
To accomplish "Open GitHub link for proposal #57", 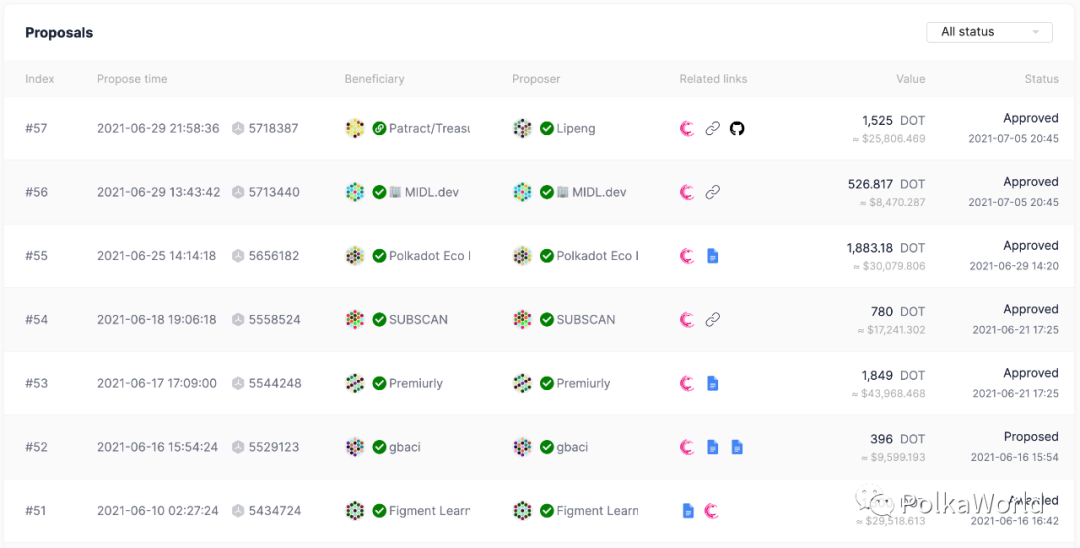I will click(737, 128).
